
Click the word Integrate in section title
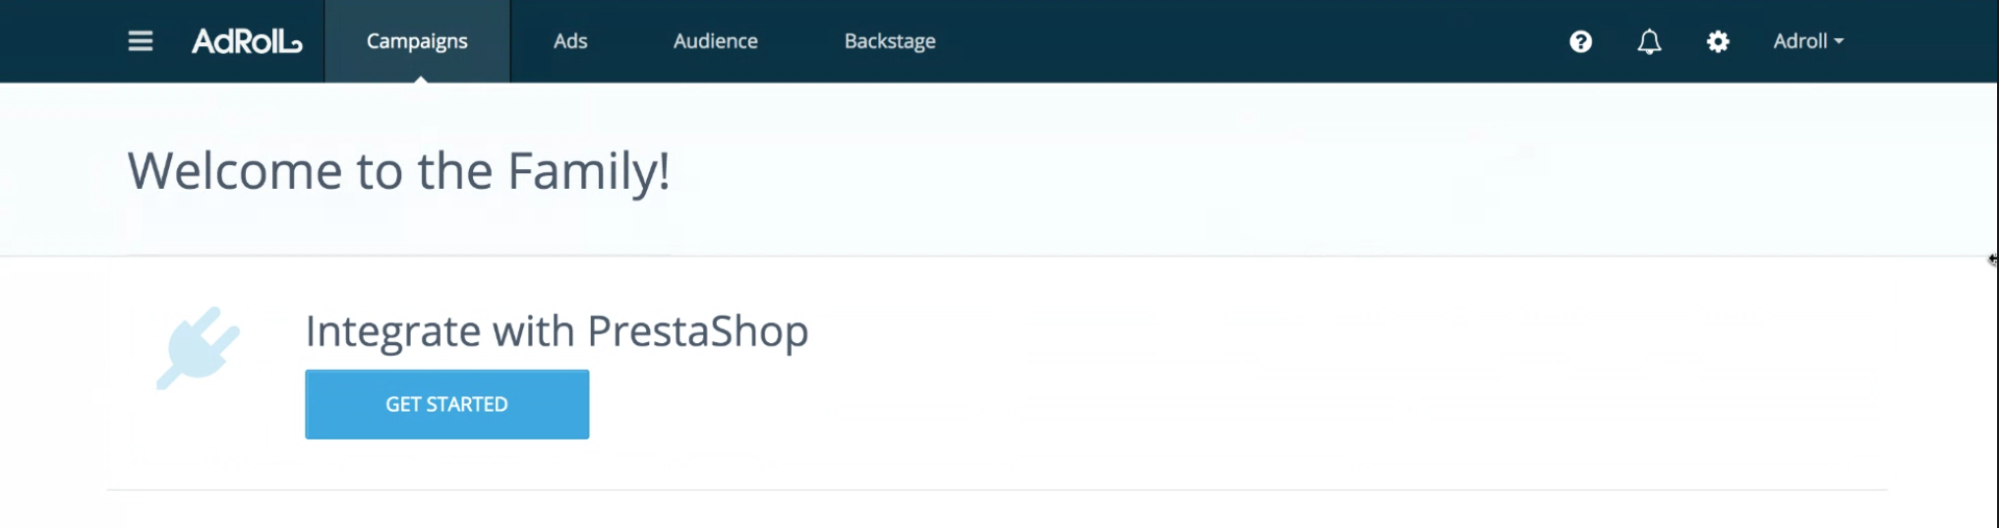click(392, 332)
